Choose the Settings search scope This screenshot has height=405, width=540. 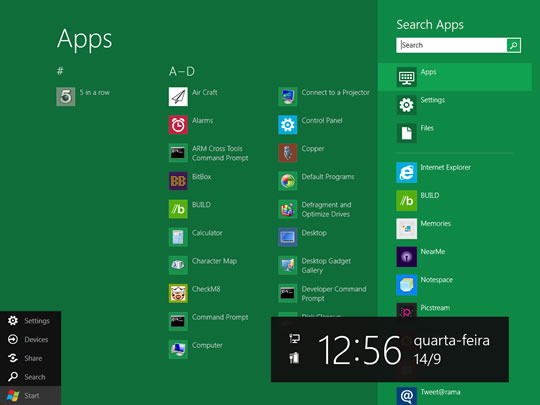[x=455, y=105]
